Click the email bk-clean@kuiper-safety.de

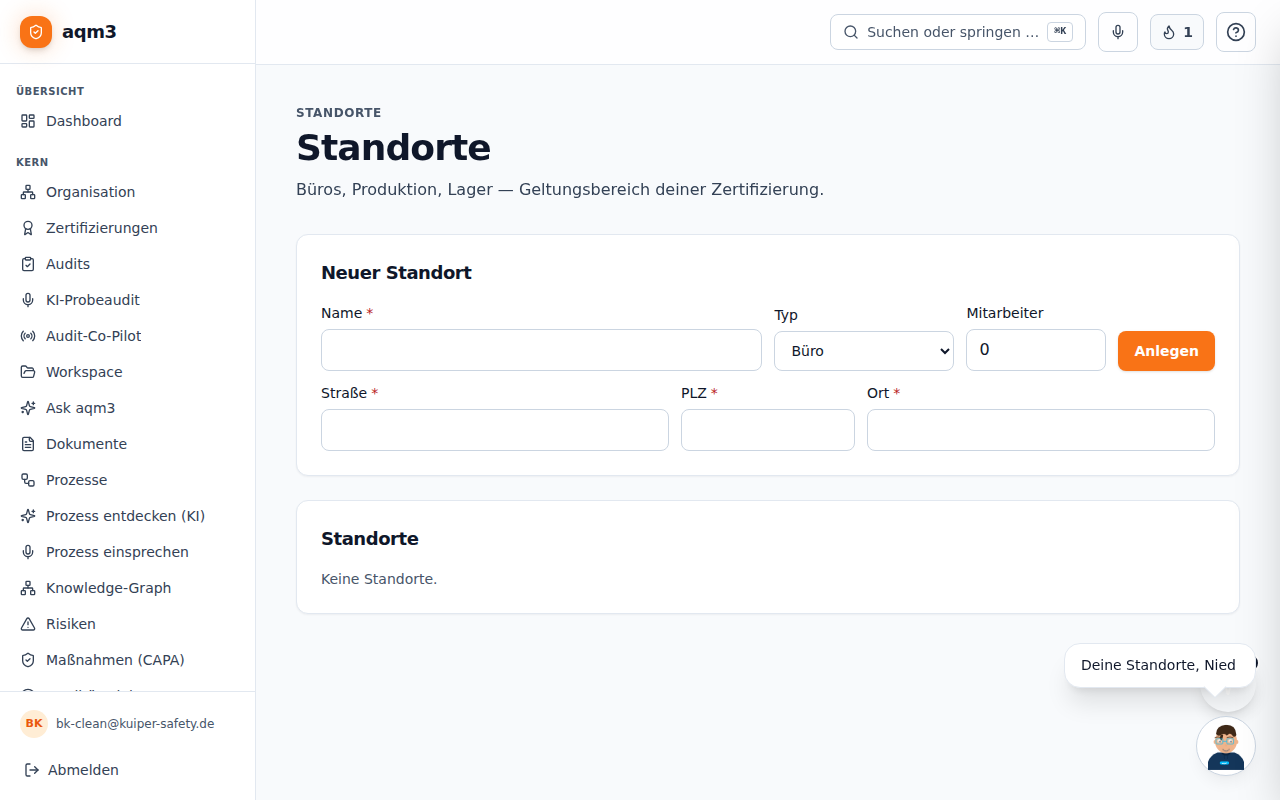point(135,724)
